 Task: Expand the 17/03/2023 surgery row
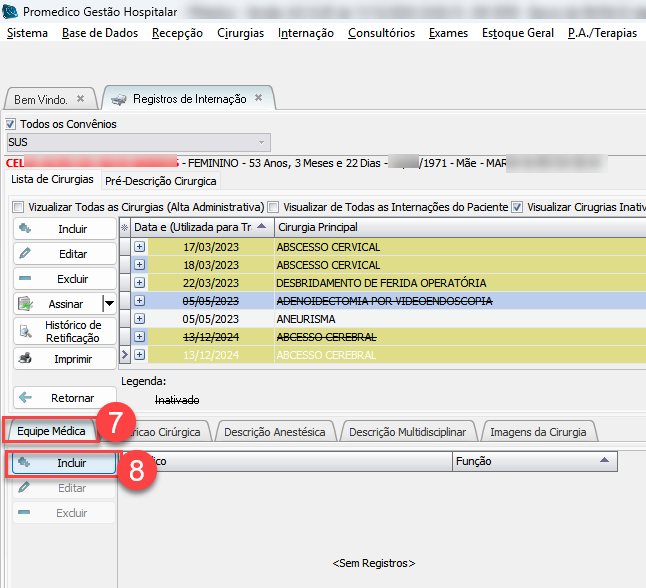139,247
